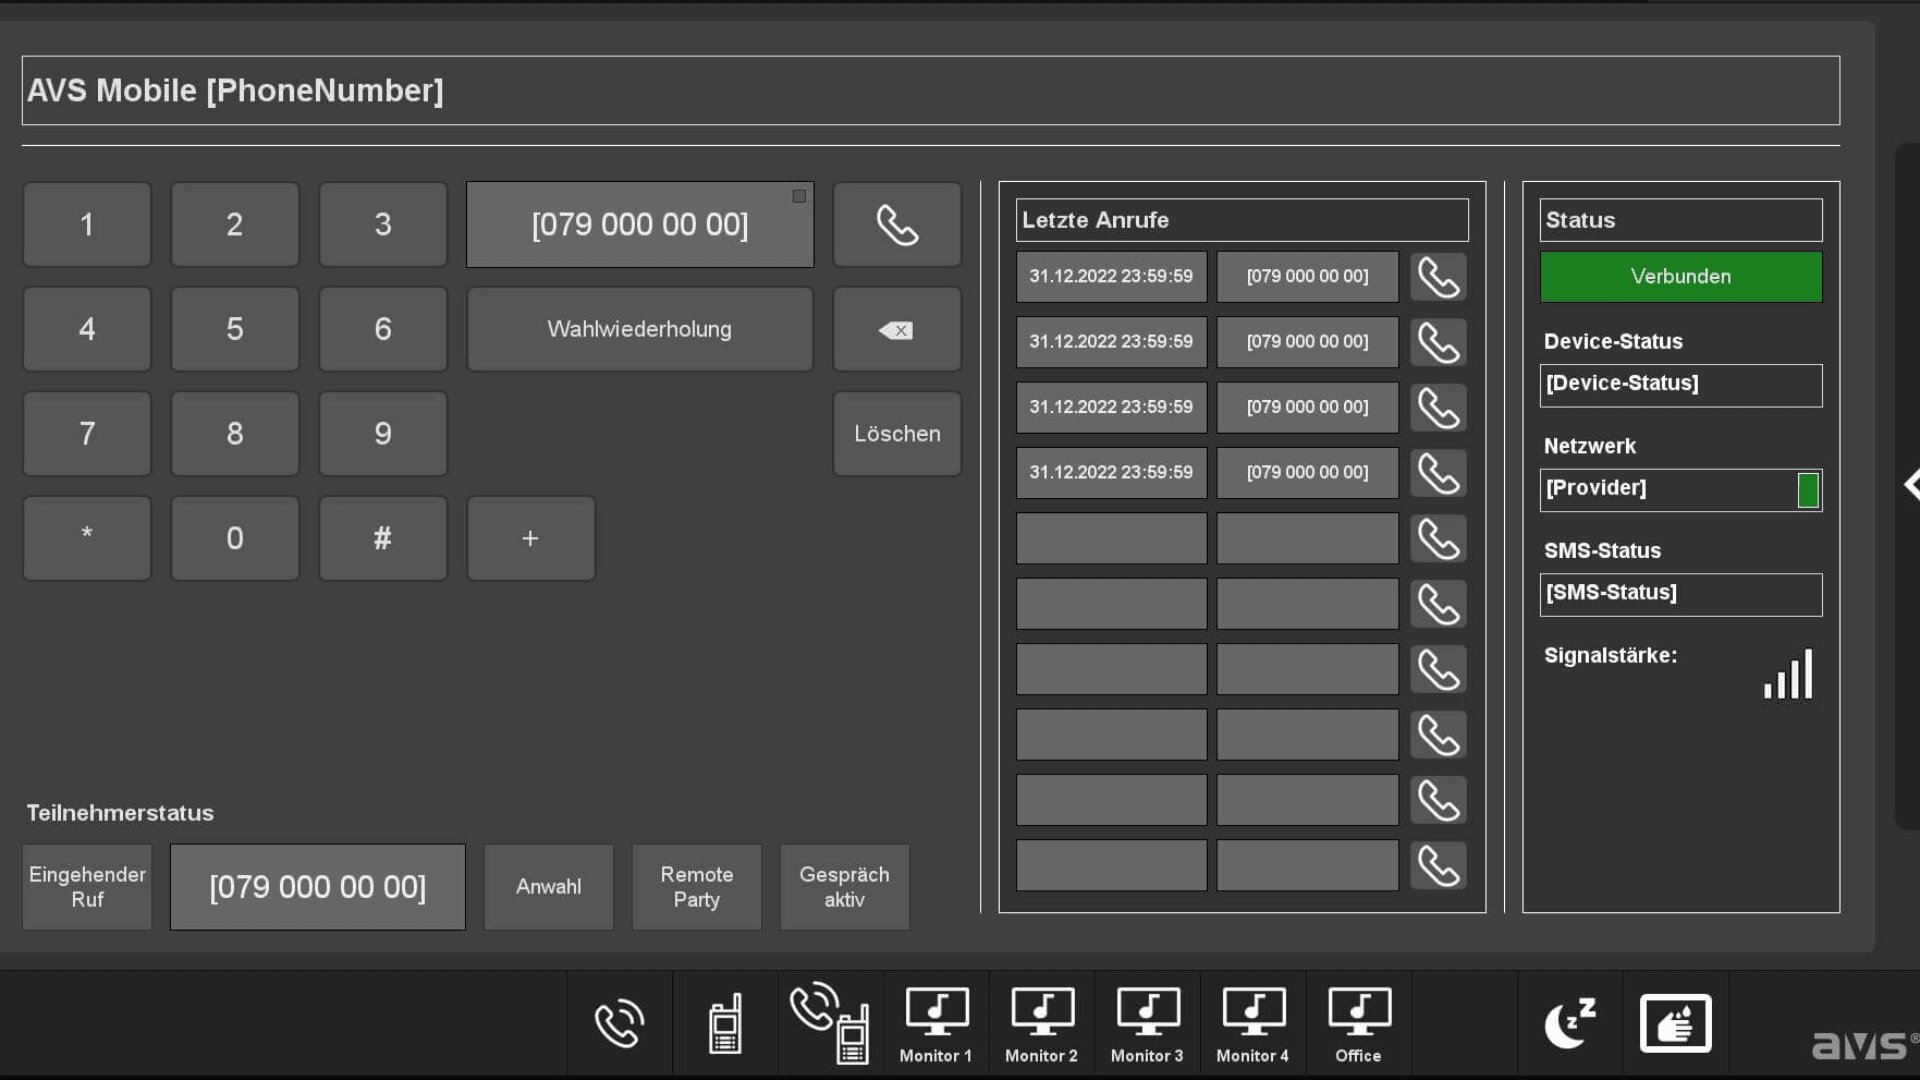1920x1080 pixels.
Task: Select Monitor 2 audio icon
Action: [x=1042, y=1023]
